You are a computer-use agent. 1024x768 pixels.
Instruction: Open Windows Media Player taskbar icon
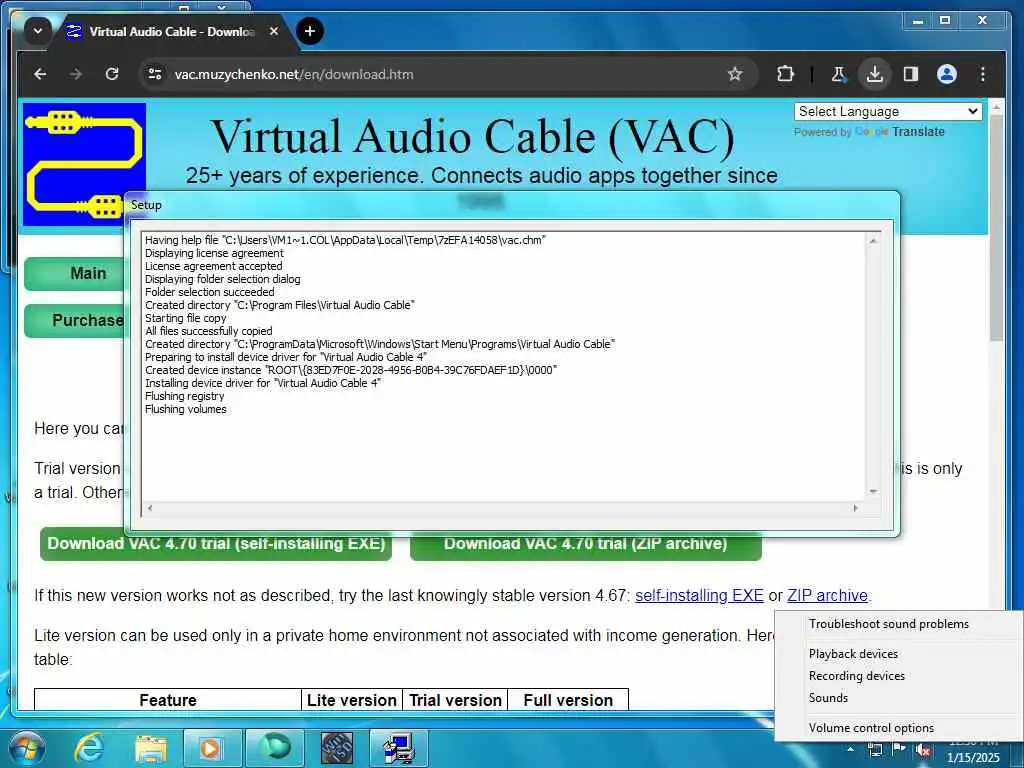click(212, 748)
